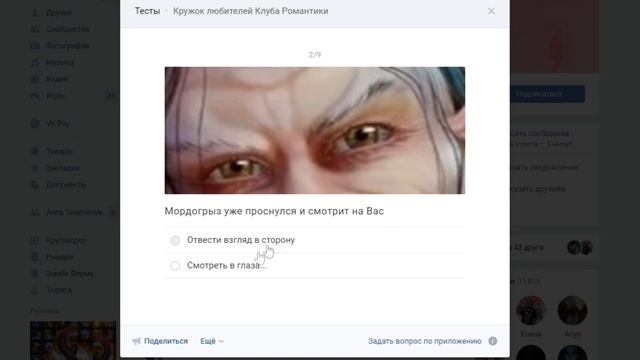Click the community cover picture in the background
Screen dimensions: 640x360
(554, 36)
